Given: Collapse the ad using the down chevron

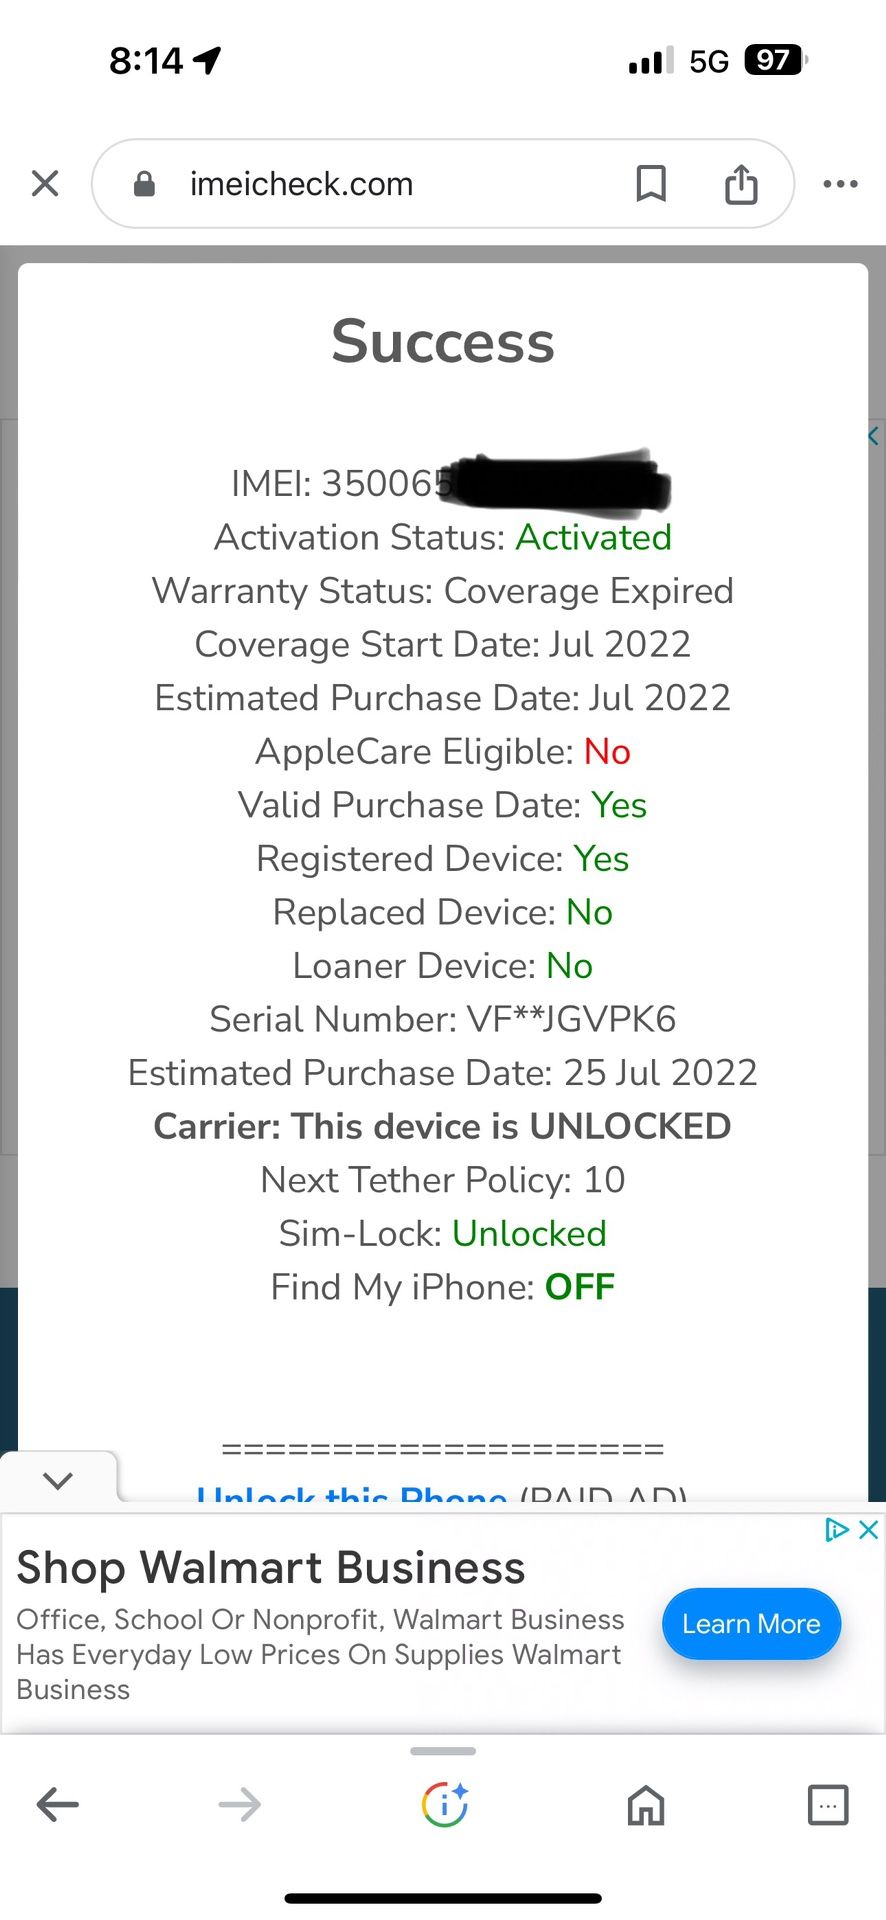Looking at the screenshot, I should pos(58,1480).
